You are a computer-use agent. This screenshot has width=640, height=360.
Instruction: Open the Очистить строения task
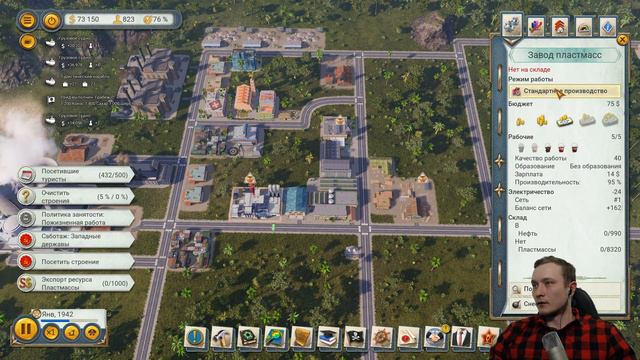point(76,196)
